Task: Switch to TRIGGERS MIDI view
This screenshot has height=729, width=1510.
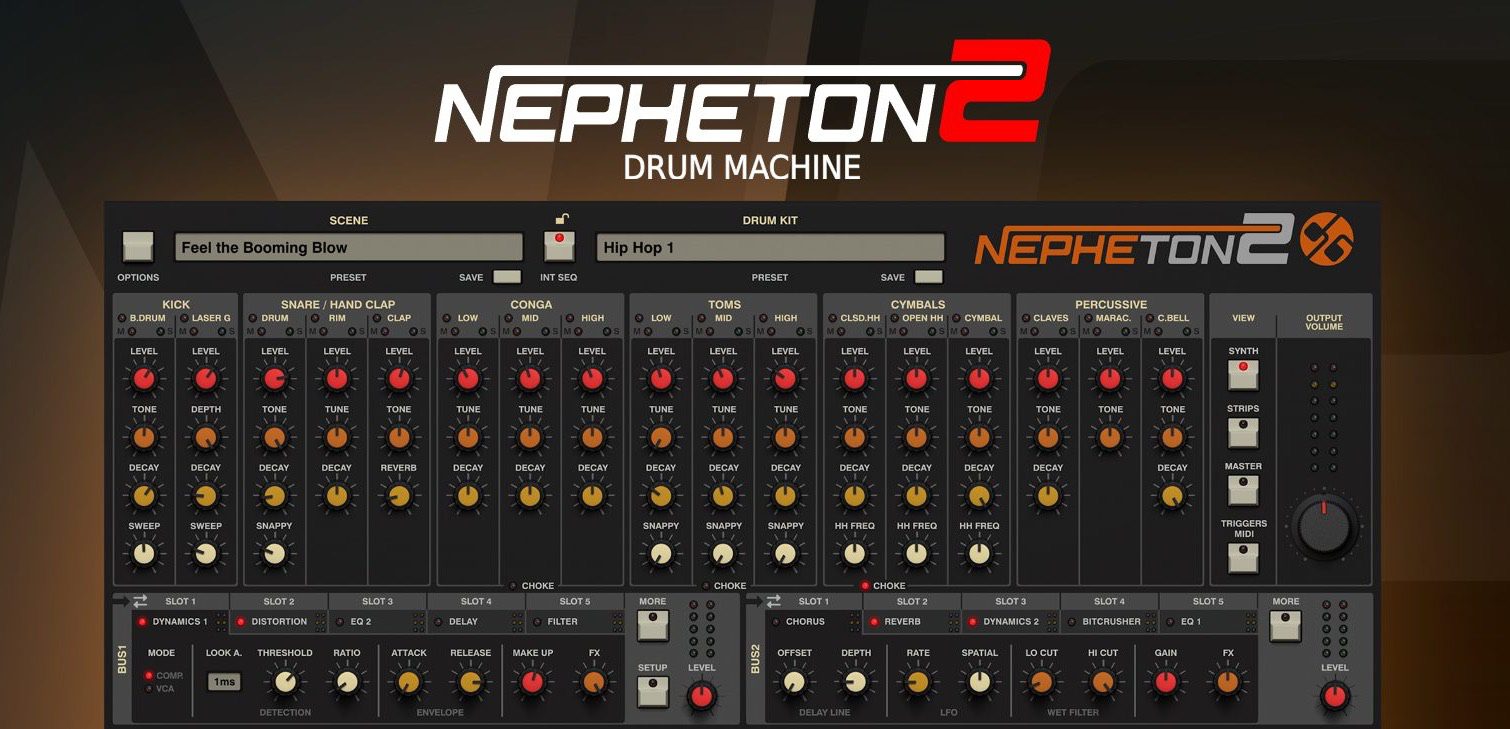Action: coord(1243,557)
